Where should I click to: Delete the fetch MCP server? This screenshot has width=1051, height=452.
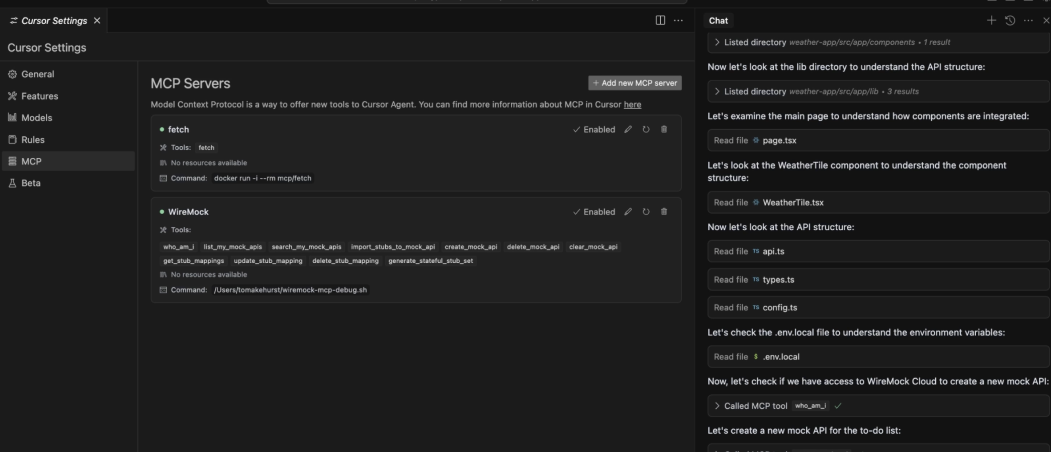[664, 129]
